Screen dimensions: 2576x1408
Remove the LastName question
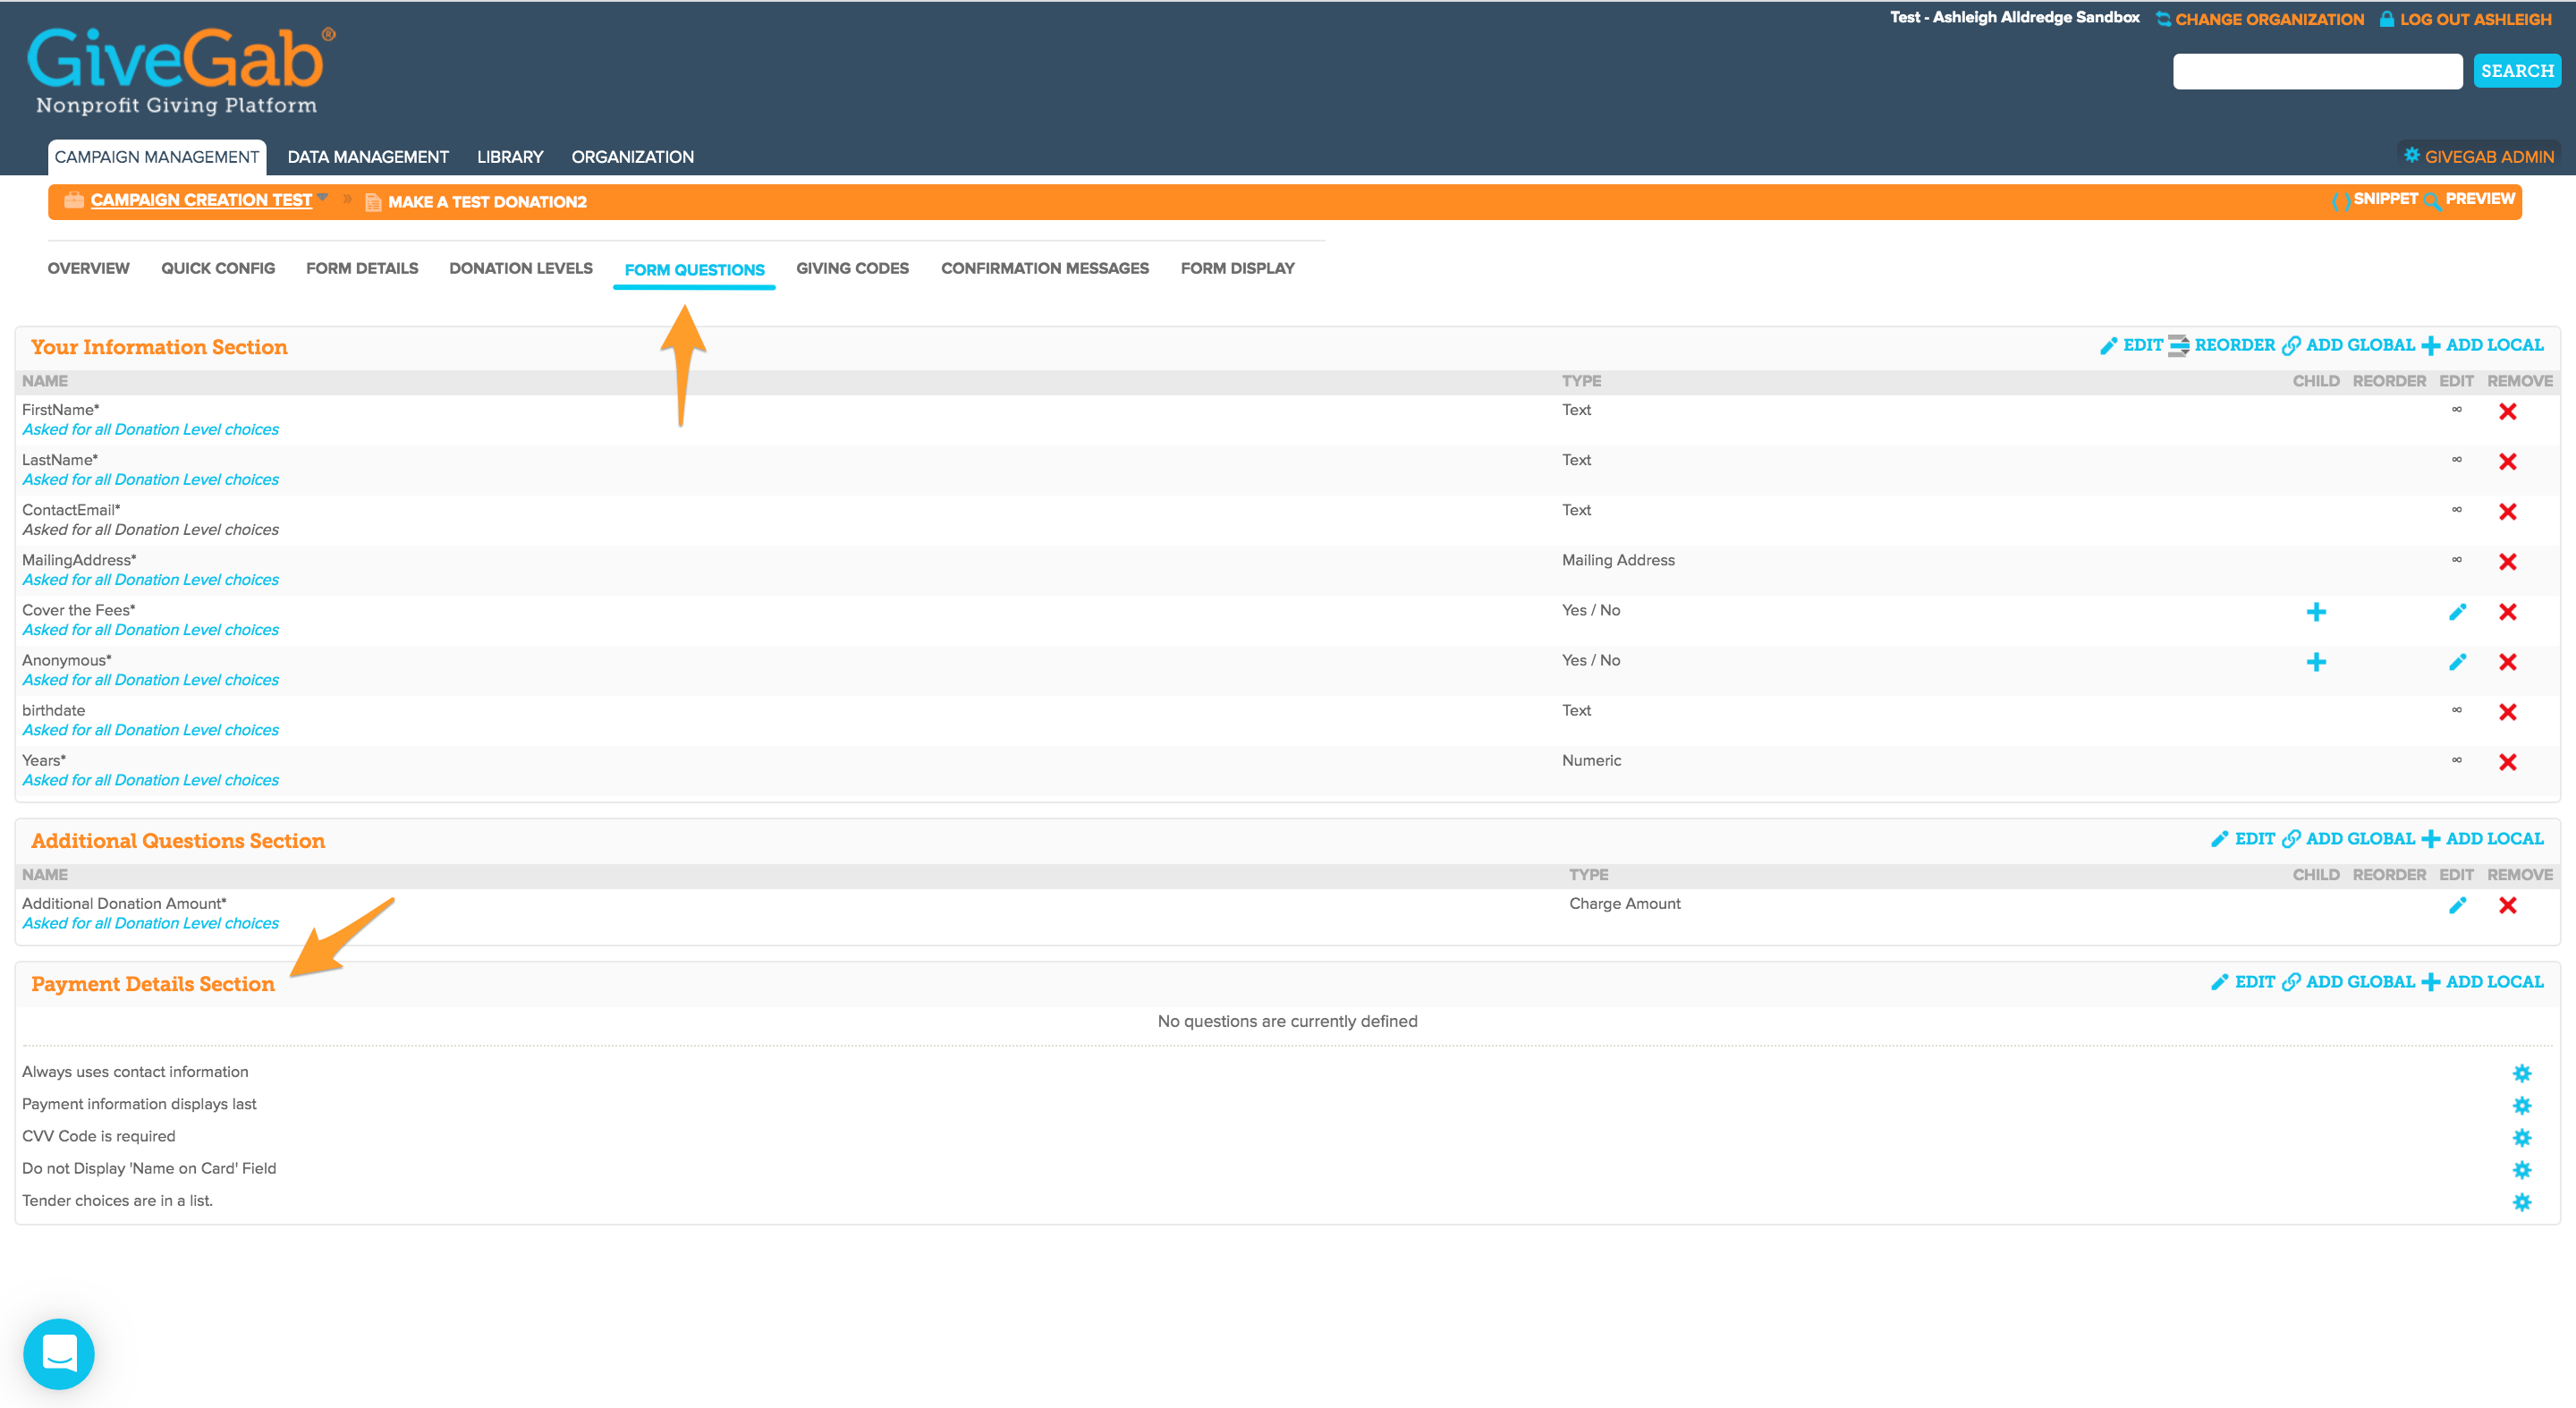[x=2507, y=461]
